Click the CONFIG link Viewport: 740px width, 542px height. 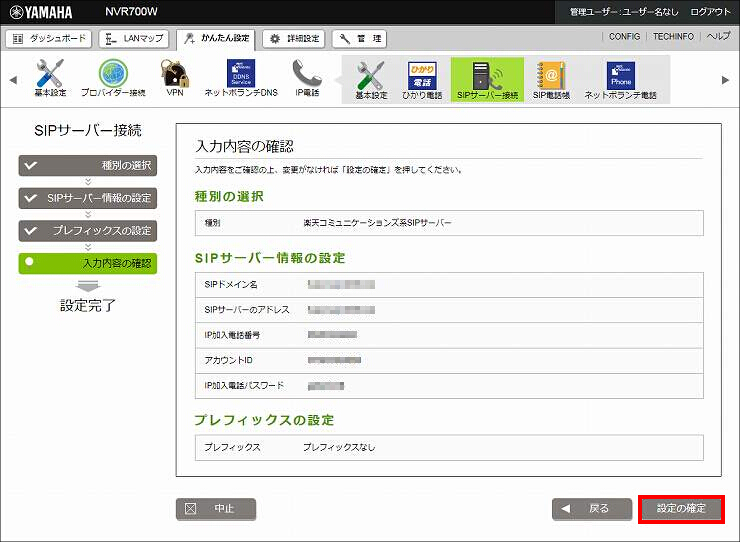coord(624,36)
